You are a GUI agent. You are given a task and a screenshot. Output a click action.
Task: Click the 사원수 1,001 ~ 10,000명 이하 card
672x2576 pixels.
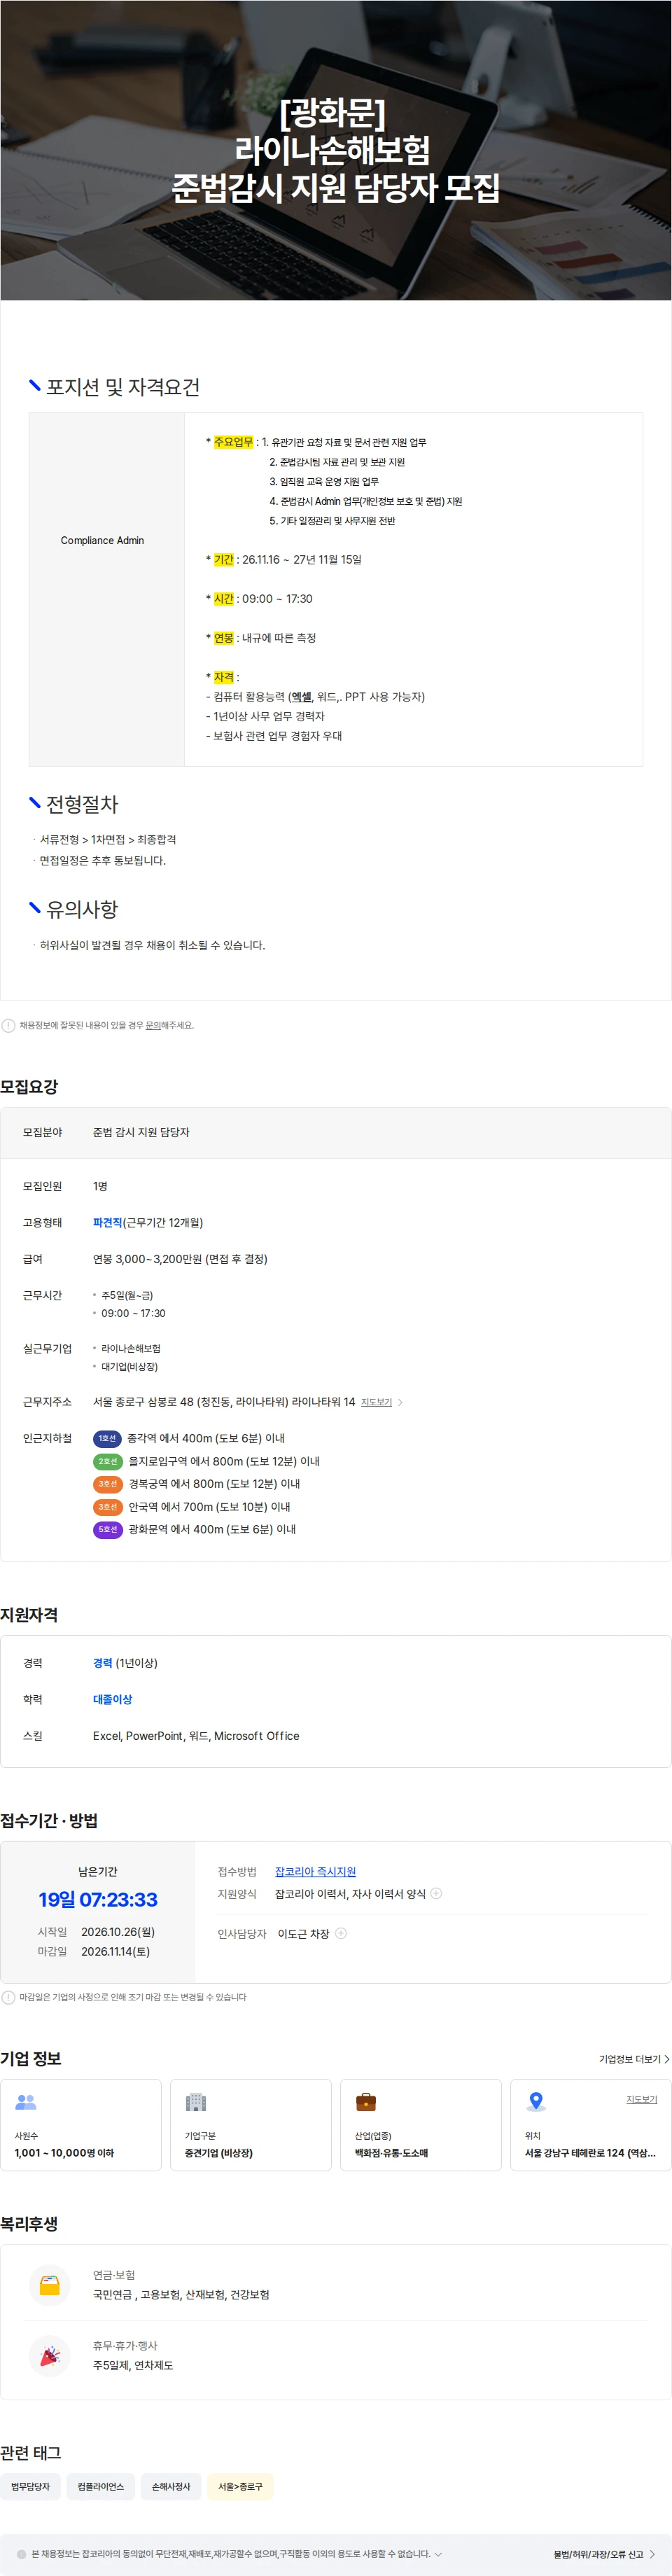click(x=81, y=2125)
